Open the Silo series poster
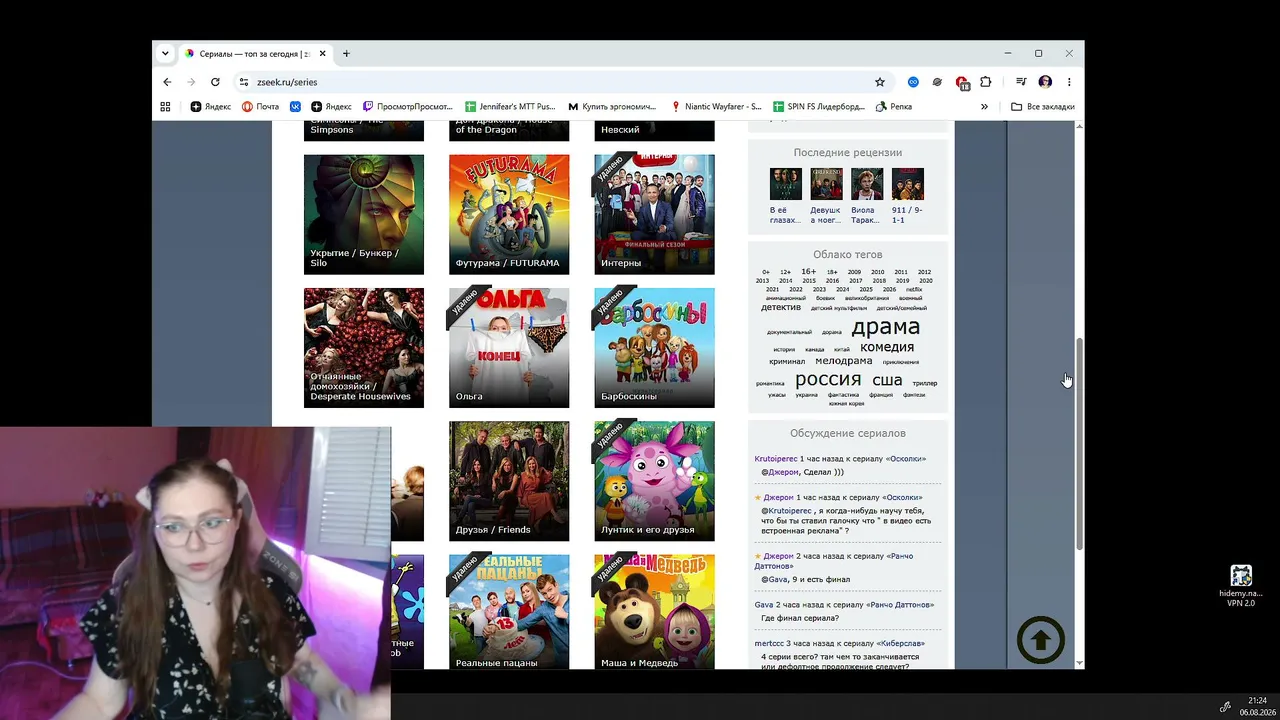The width and height of the screenshot is (1280, 720). (364, 214)
